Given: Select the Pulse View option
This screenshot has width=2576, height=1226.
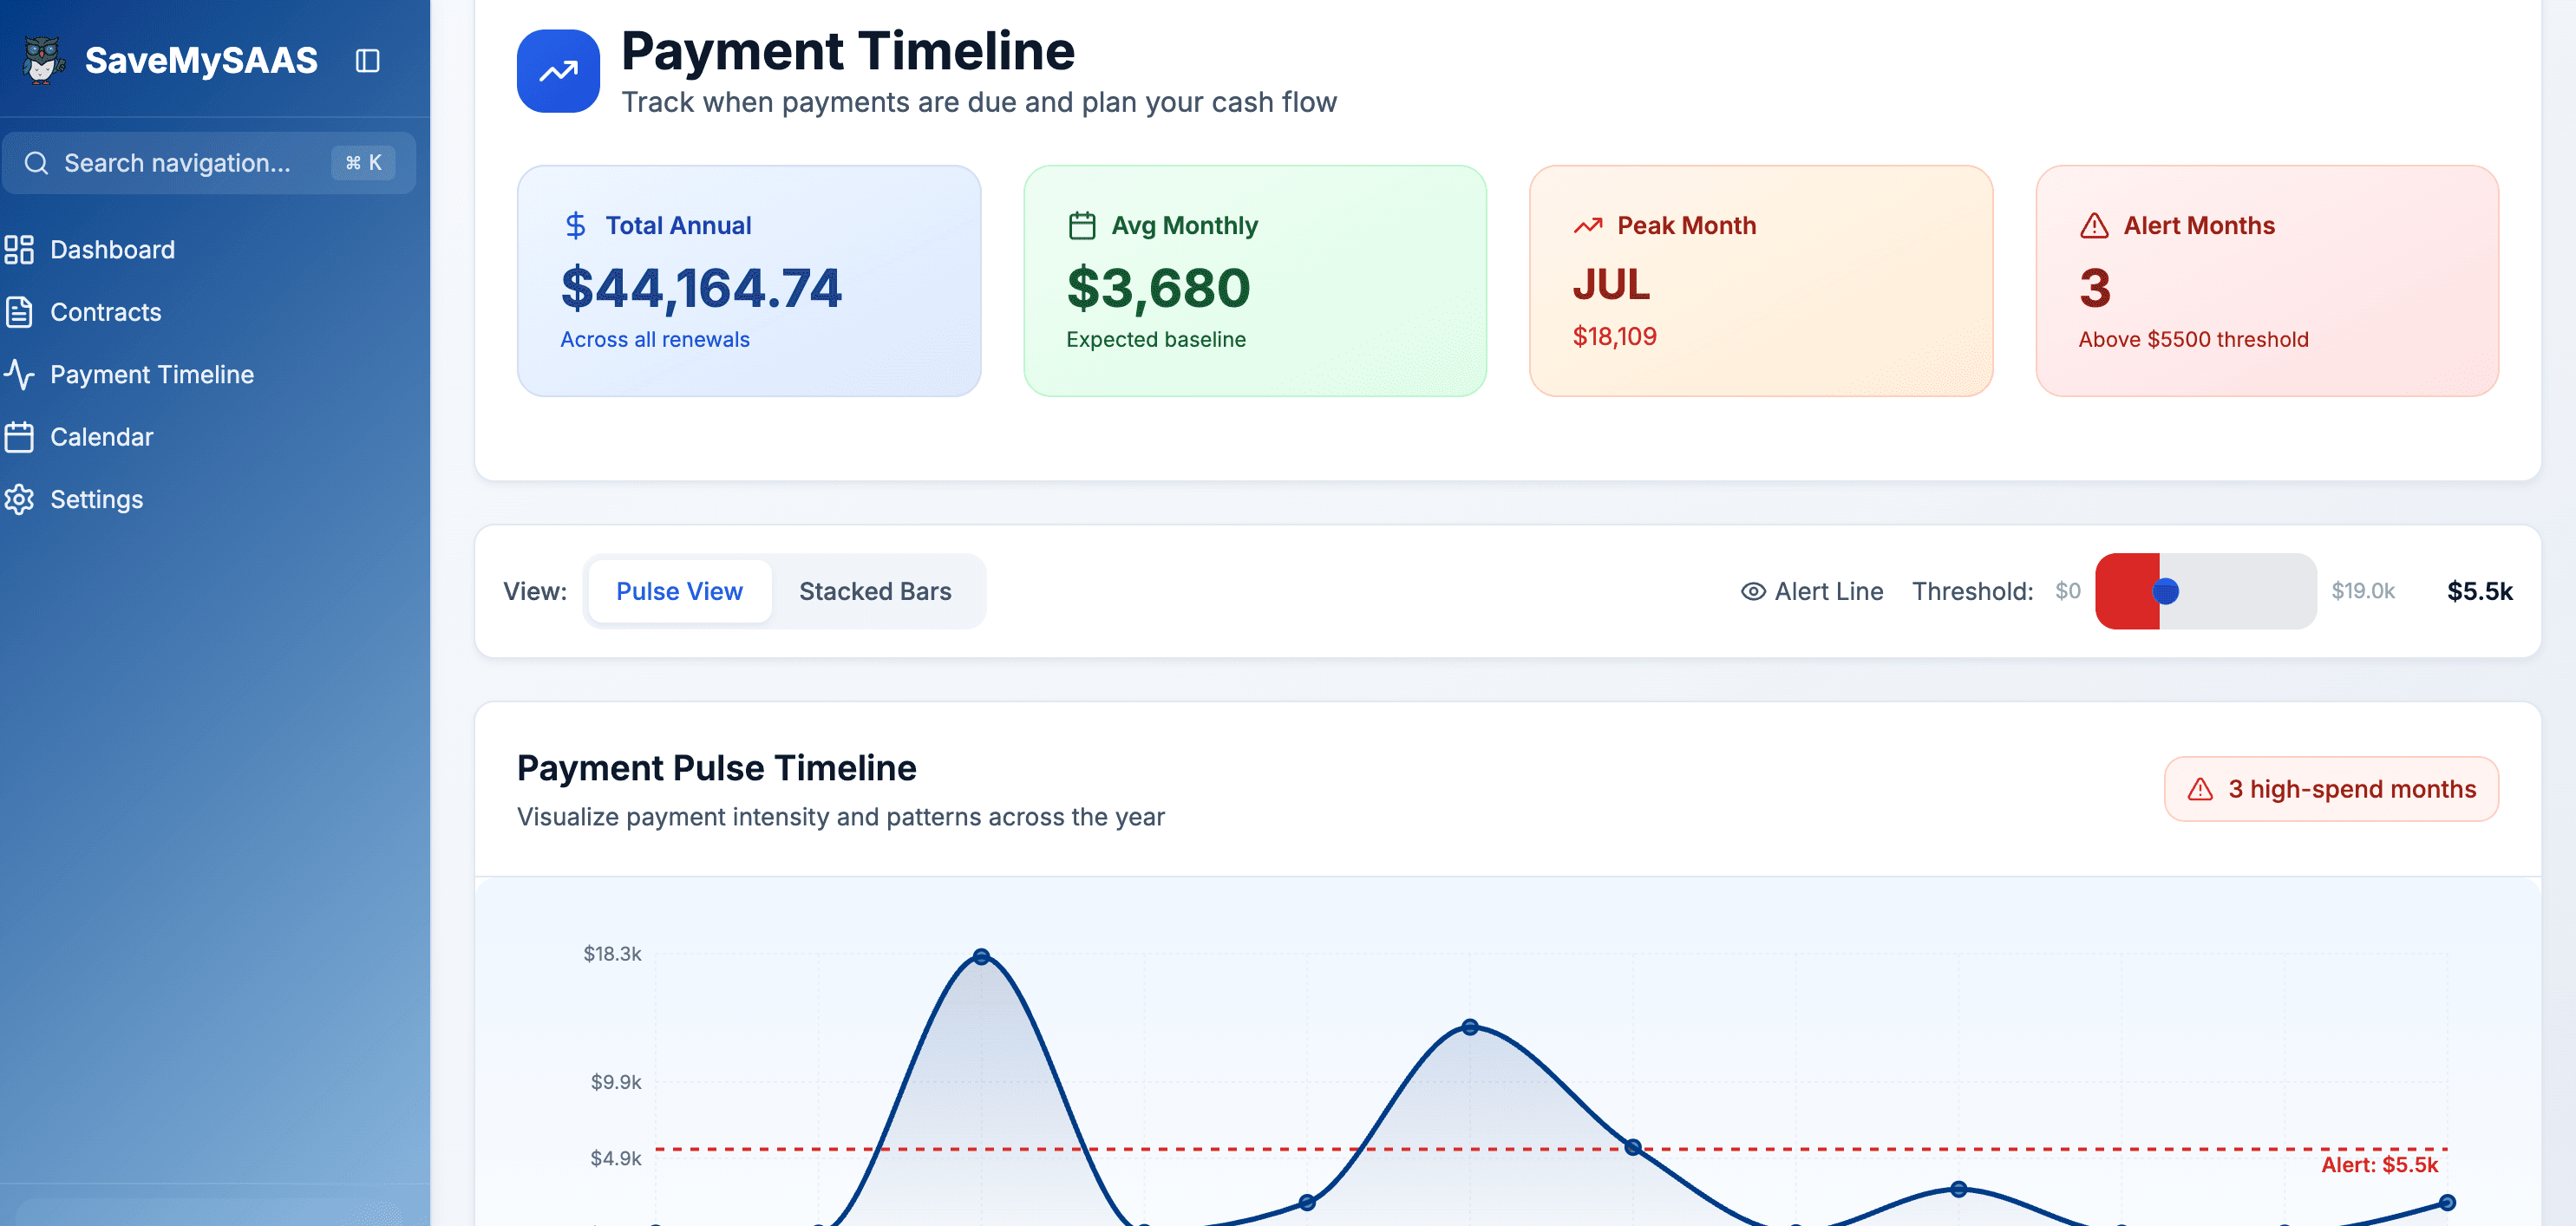Looking at the screenshot, I should click(679, 591).
